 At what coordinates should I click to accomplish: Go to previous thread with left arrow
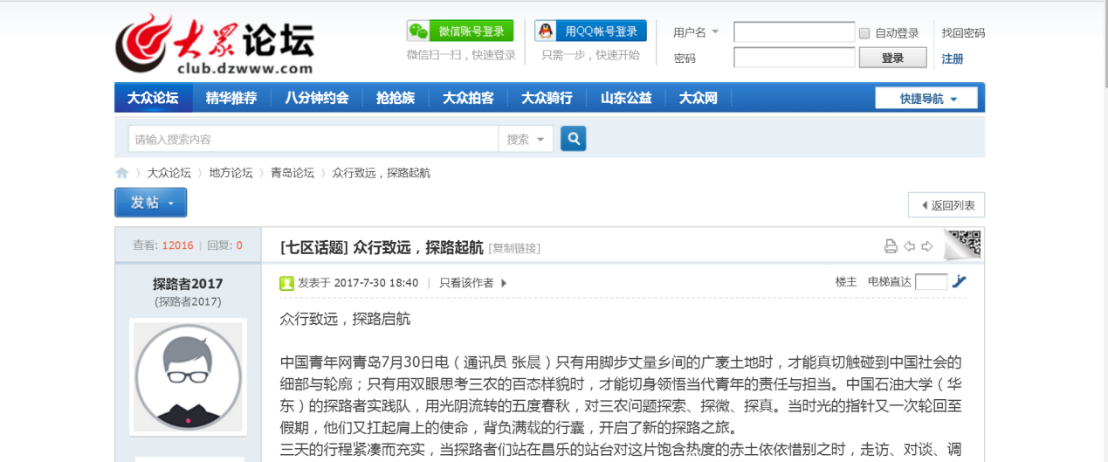[909, 247]
